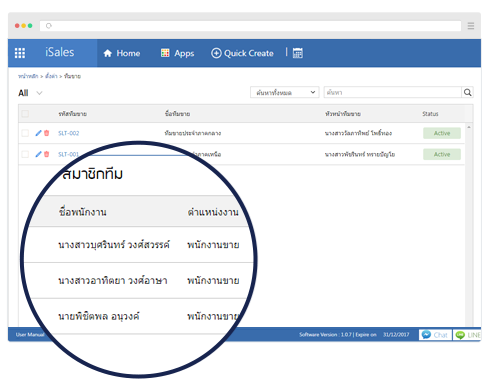Go to the Home menu item
This screenshot has width=488, height=379.
coord(122,53)
